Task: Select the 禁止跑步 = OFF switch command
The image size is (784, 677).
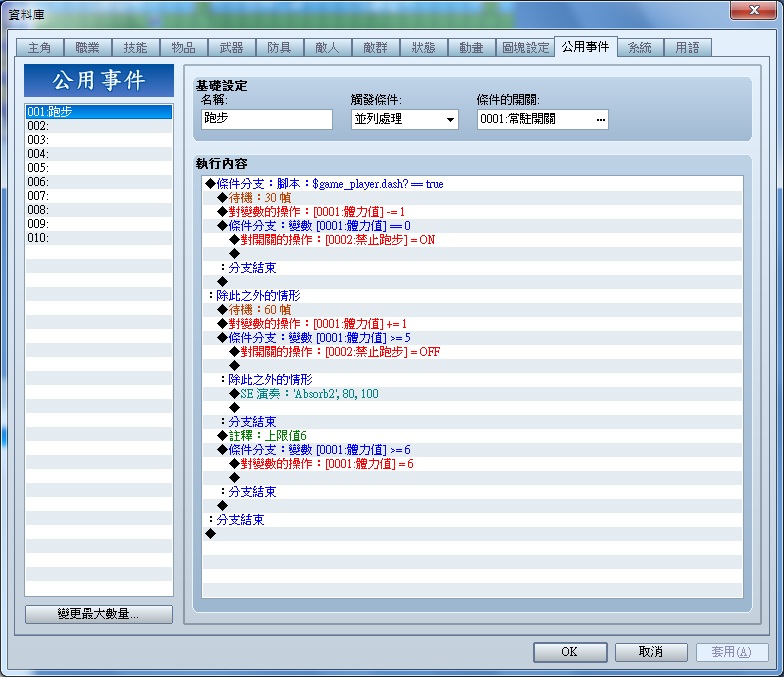Action: pyautogui.click(x=472, y=352)
